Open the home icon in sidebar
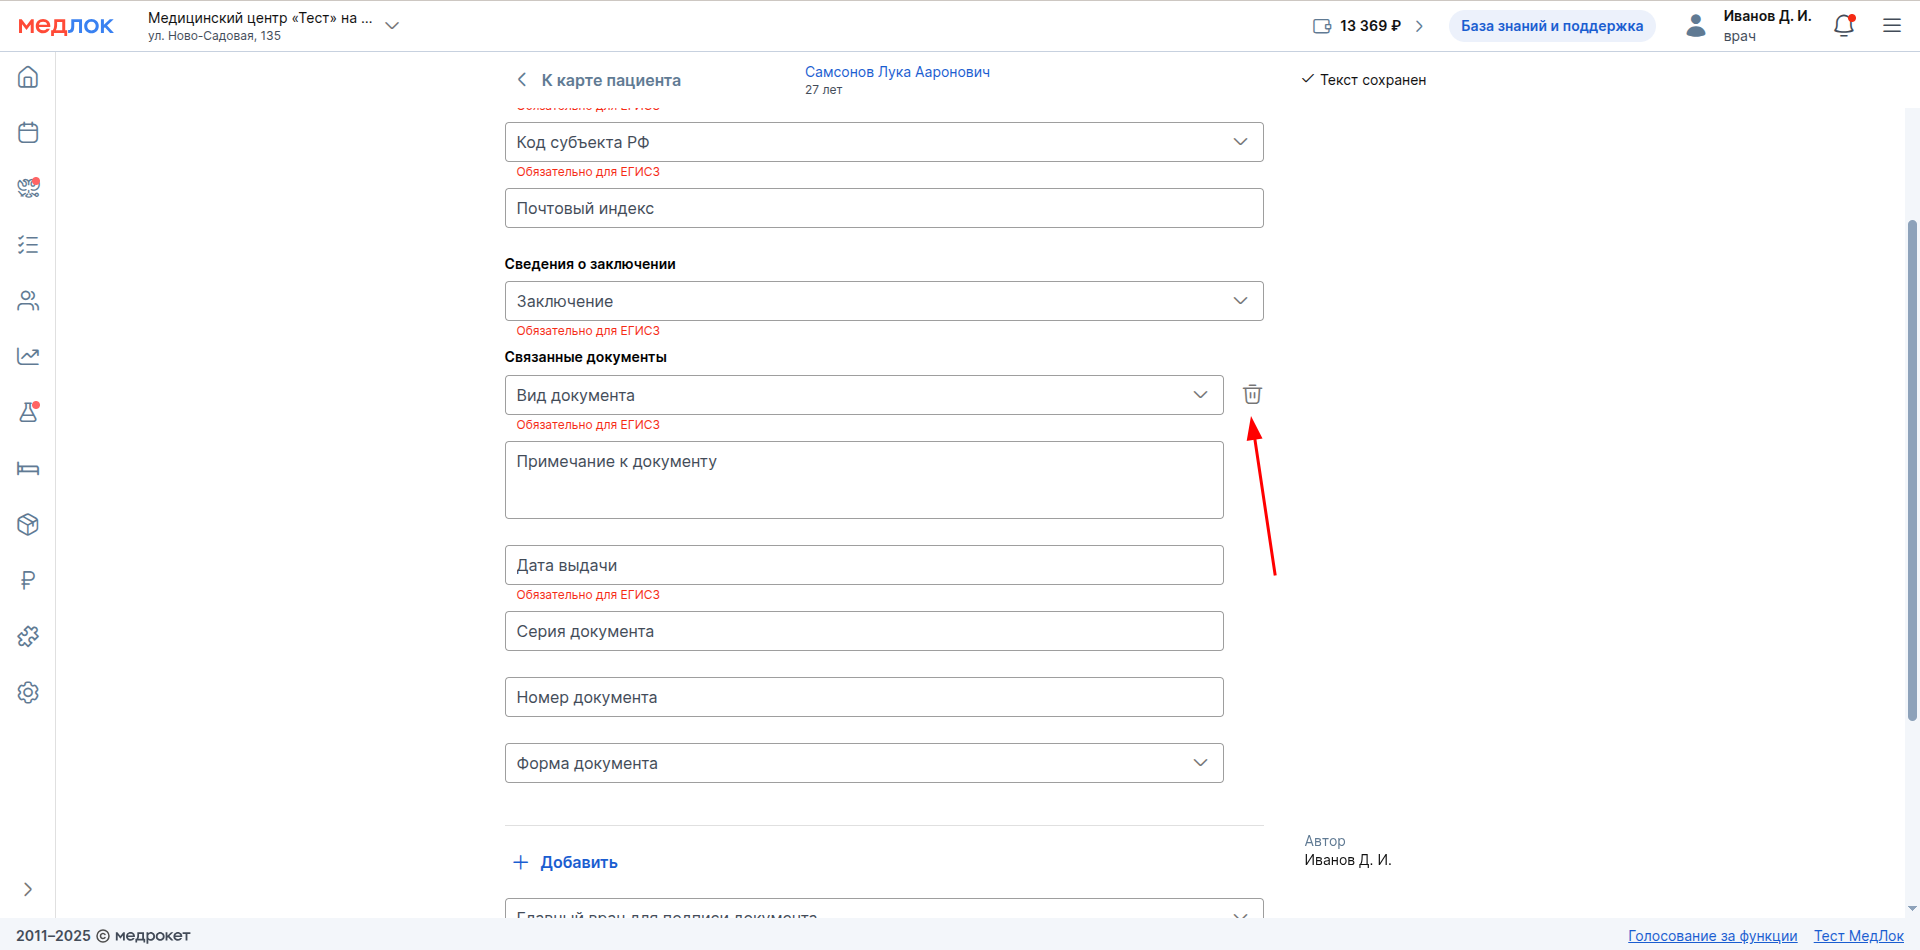 [28, 77]
